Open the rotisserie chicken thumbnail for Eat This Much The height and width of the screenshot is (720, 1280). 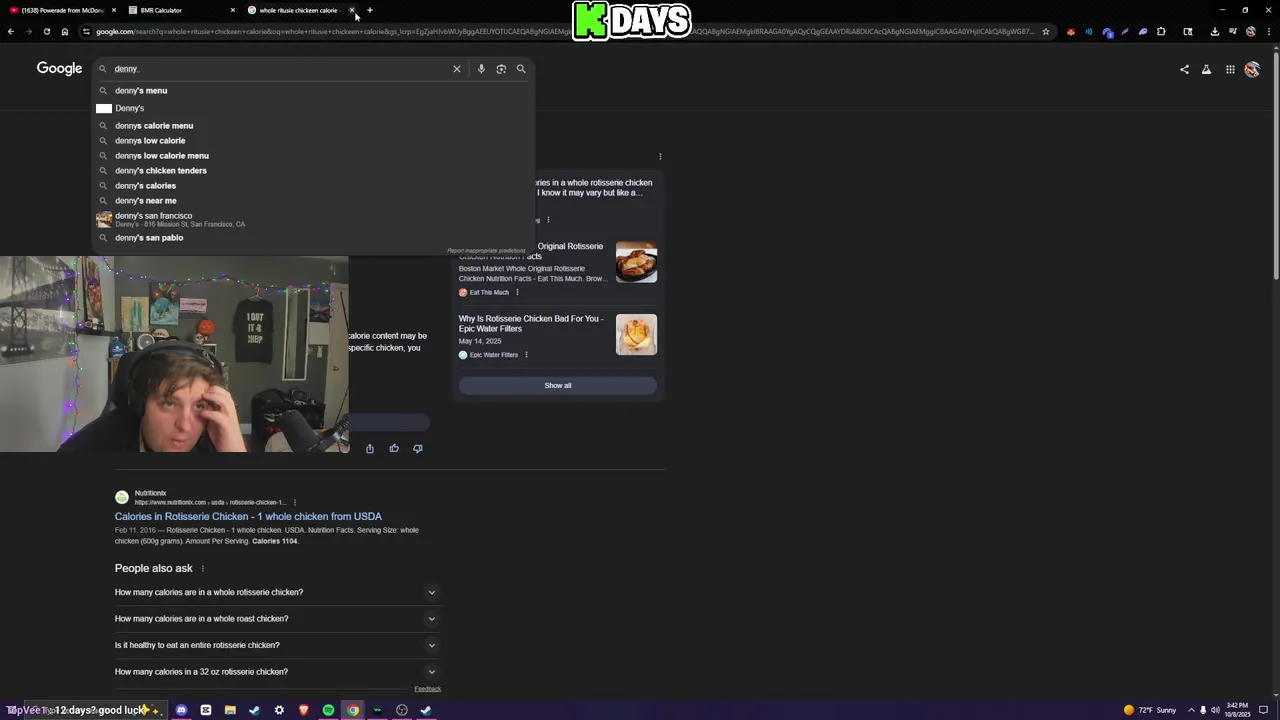point(637,262)
